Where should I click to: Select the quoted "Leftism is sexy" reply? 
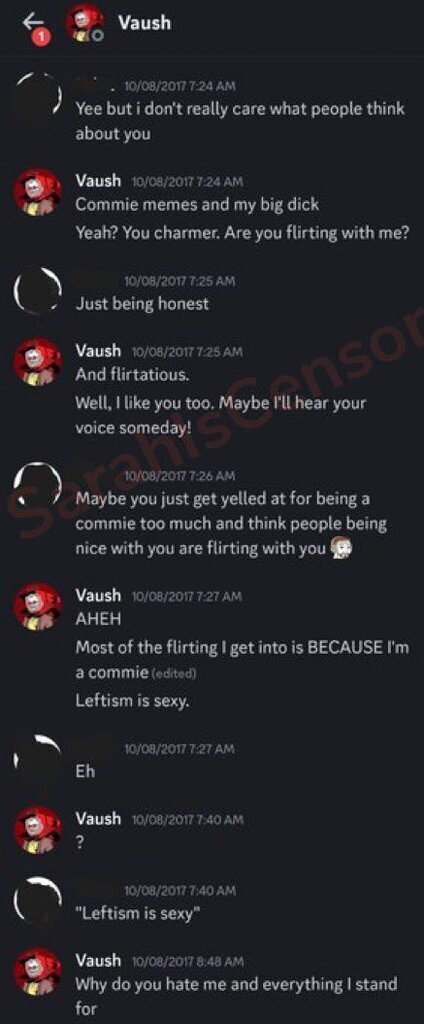(137, 913)
